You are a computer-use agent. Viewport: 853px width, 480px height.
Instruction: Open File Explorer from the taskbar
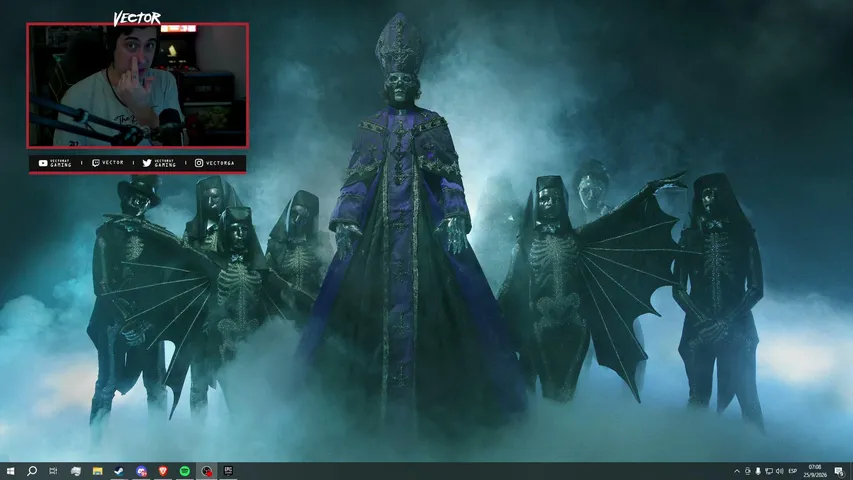click(97, 471)
